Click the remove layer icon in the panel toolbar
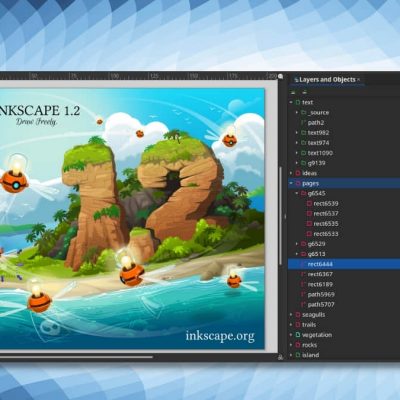Image resolution: width=400 pixels, height=400 pixels. point(304,92)
